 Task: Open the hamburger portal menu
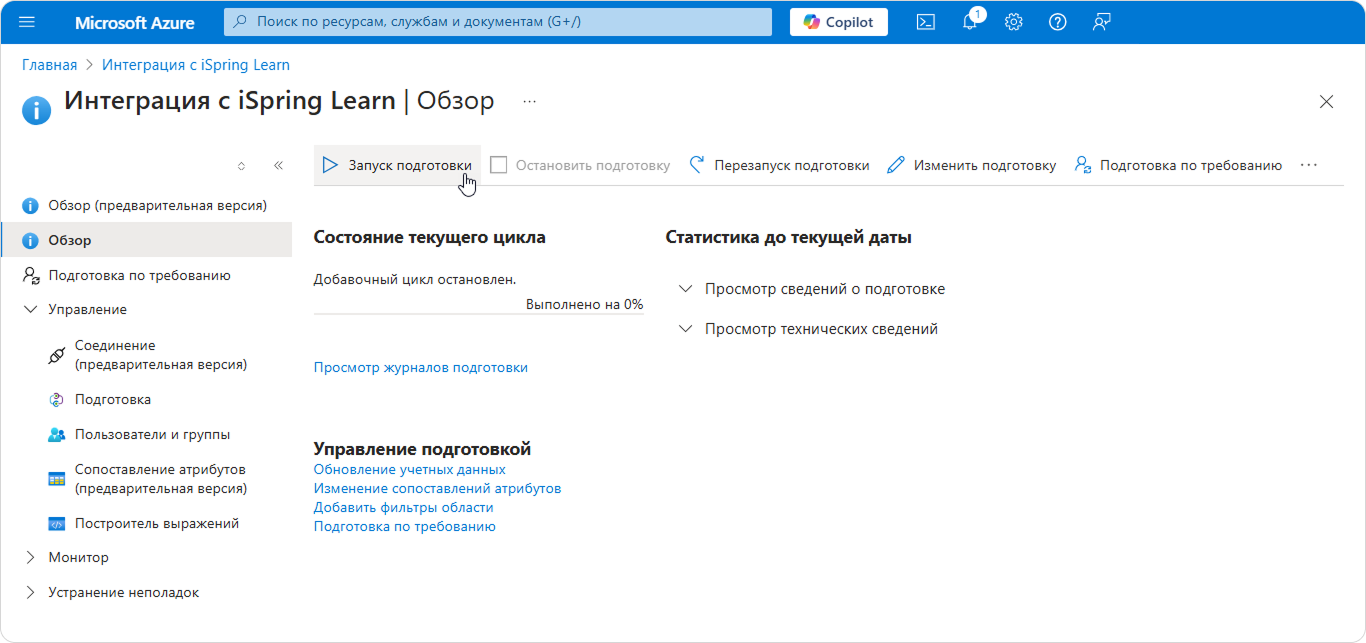coord(27,22)
